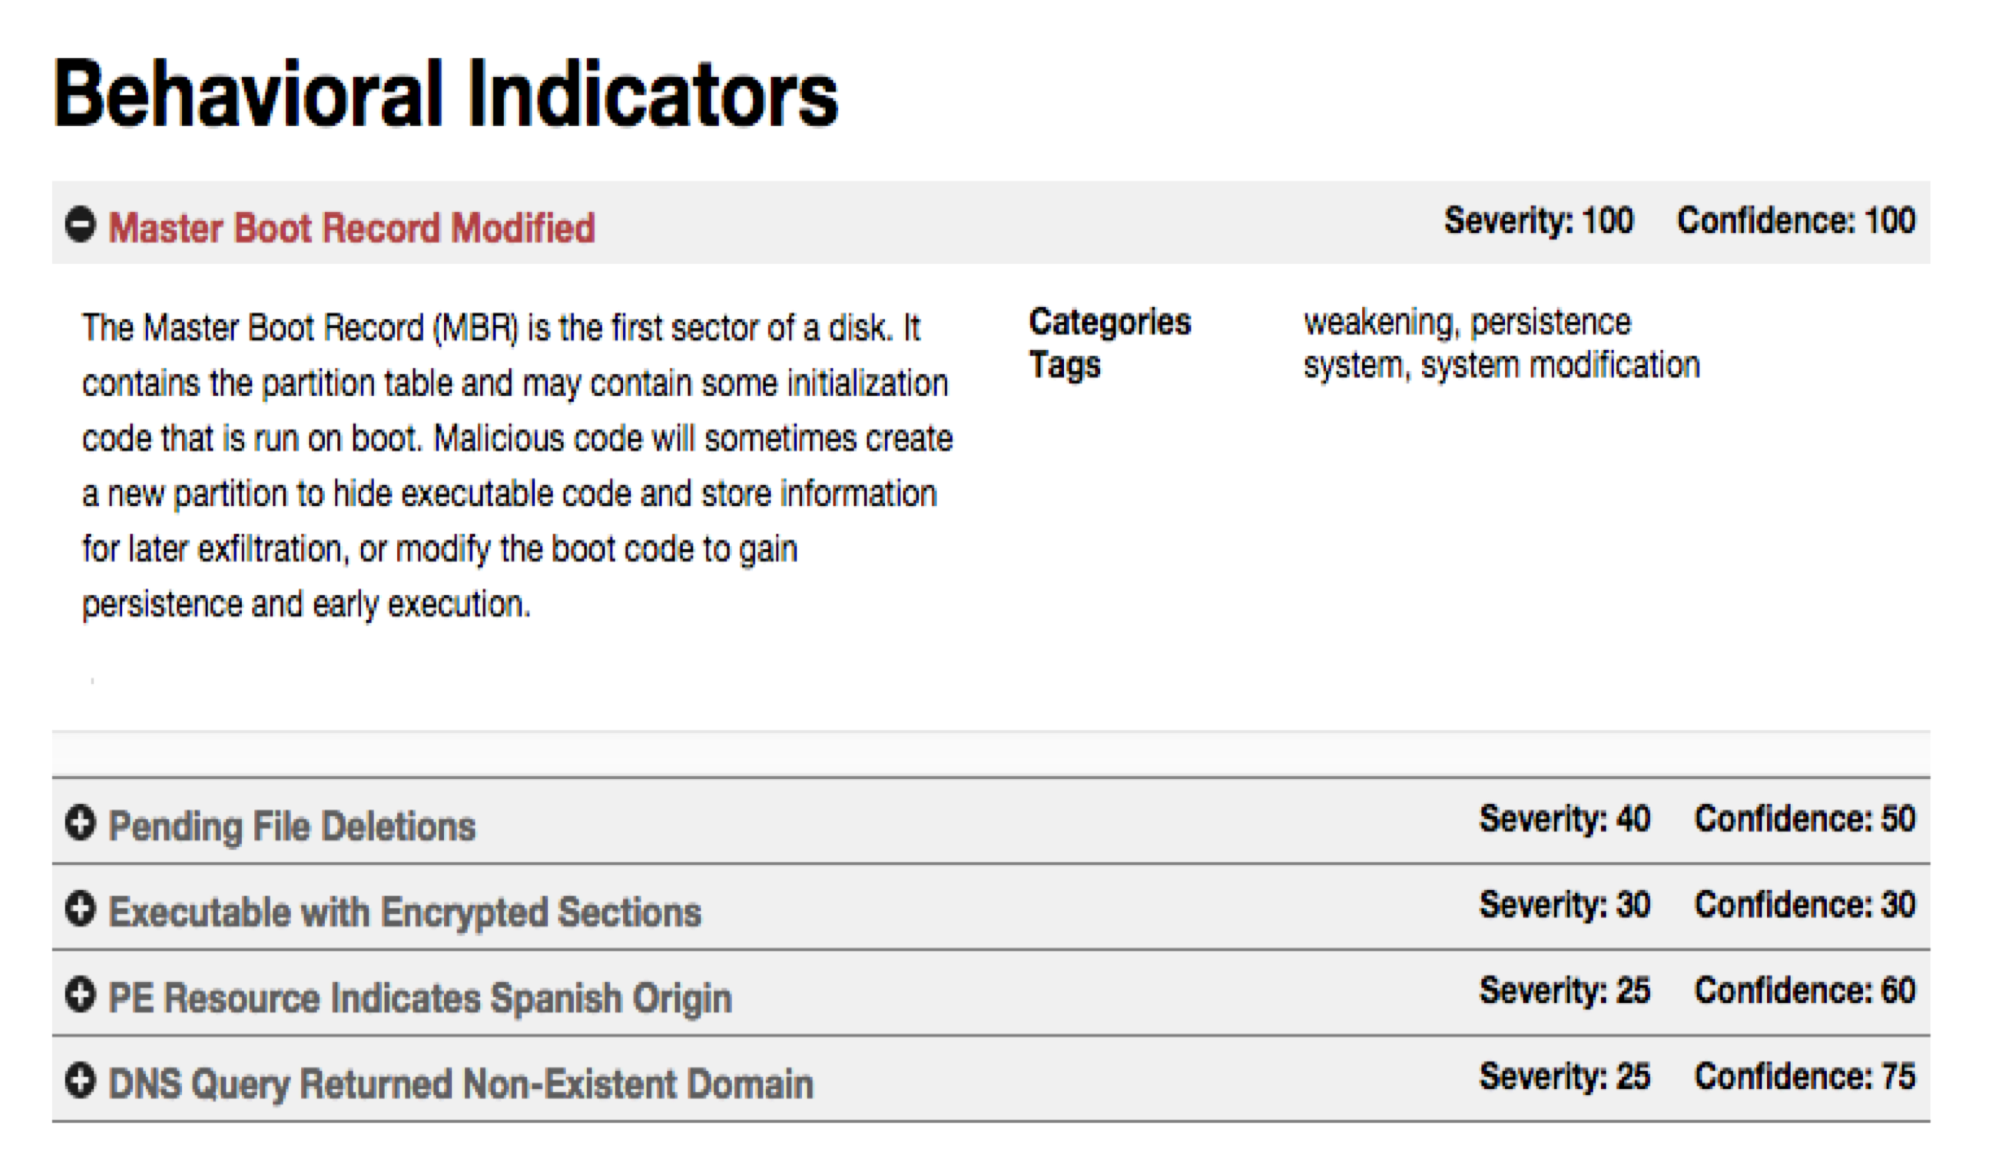Expand PE Resource Indicates Spanish Origin plus icon
Screen dimensions: 2001x1169
81,995
